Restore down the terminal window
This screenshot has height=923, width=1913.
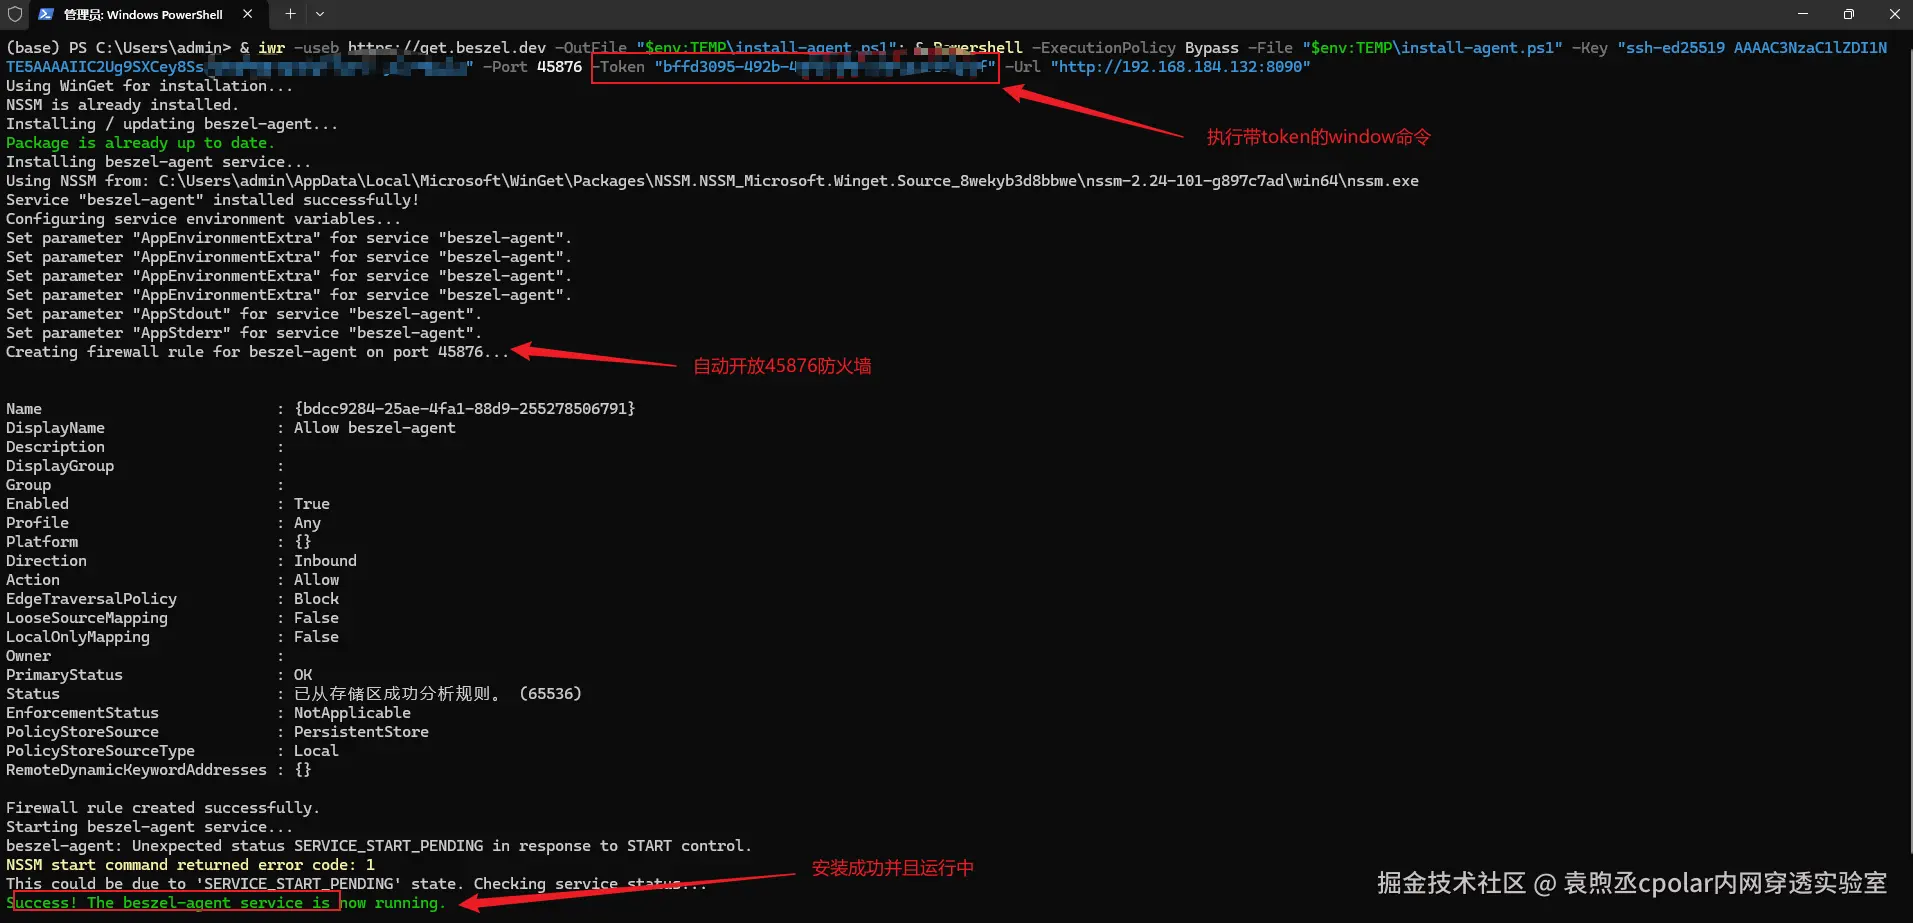point(1848,14)
